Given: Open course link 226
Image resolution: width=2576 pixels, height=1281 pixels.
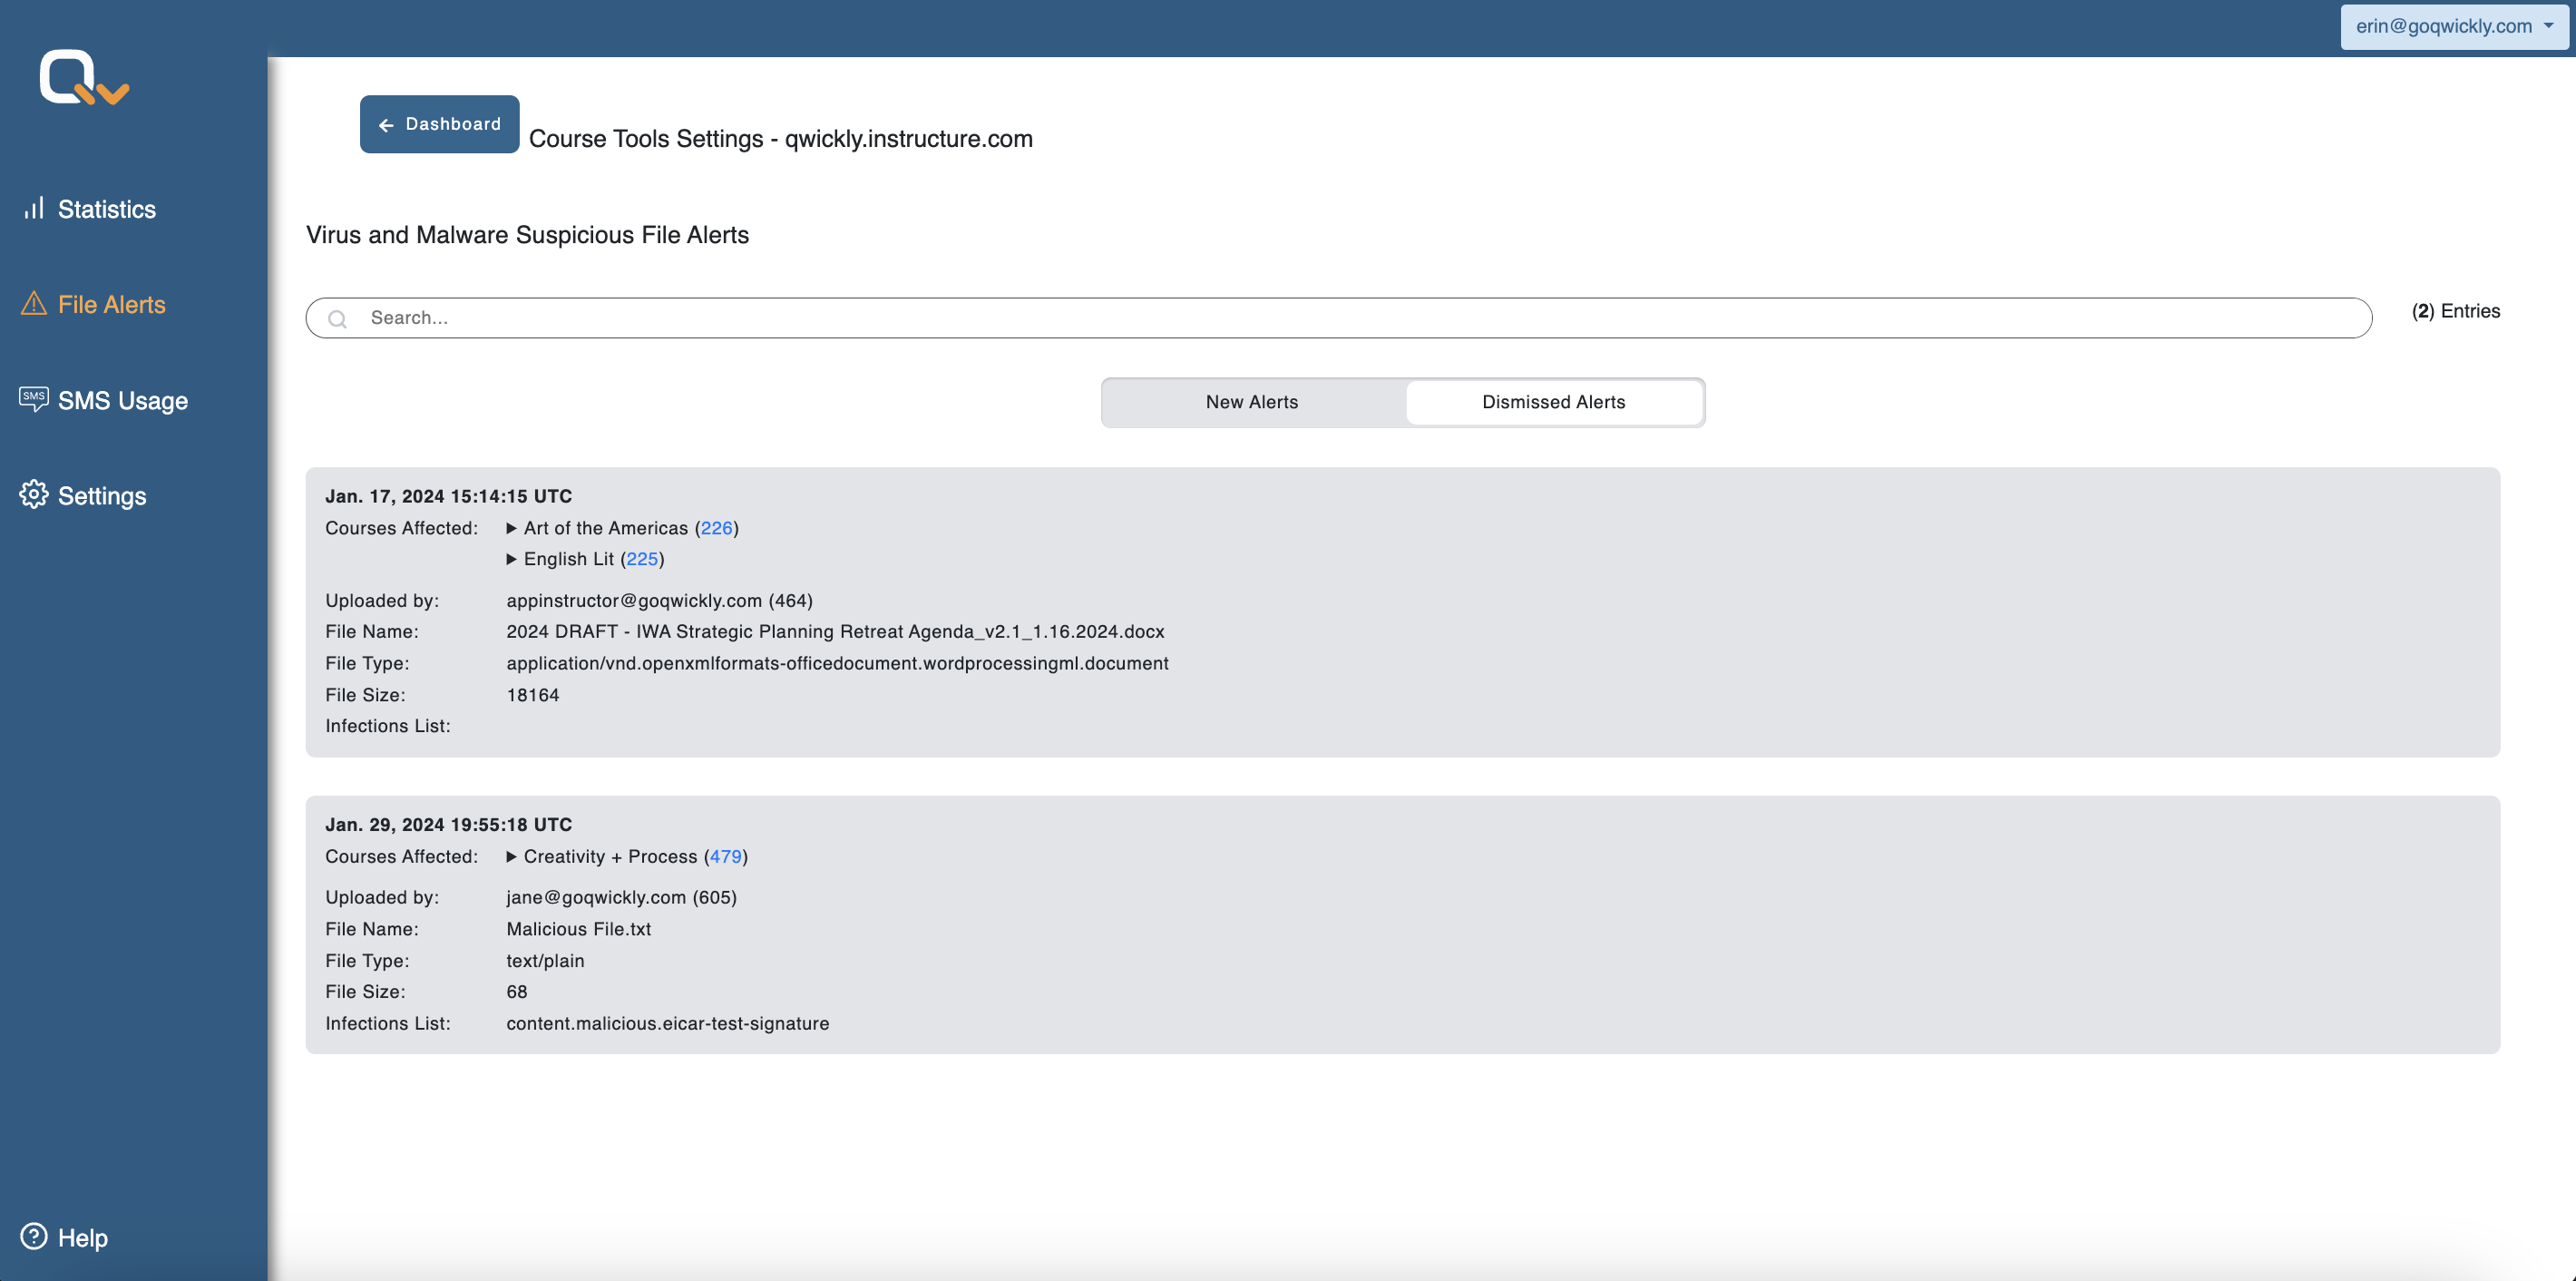Looking at the screenshot, I should click(x=716, y=528).
